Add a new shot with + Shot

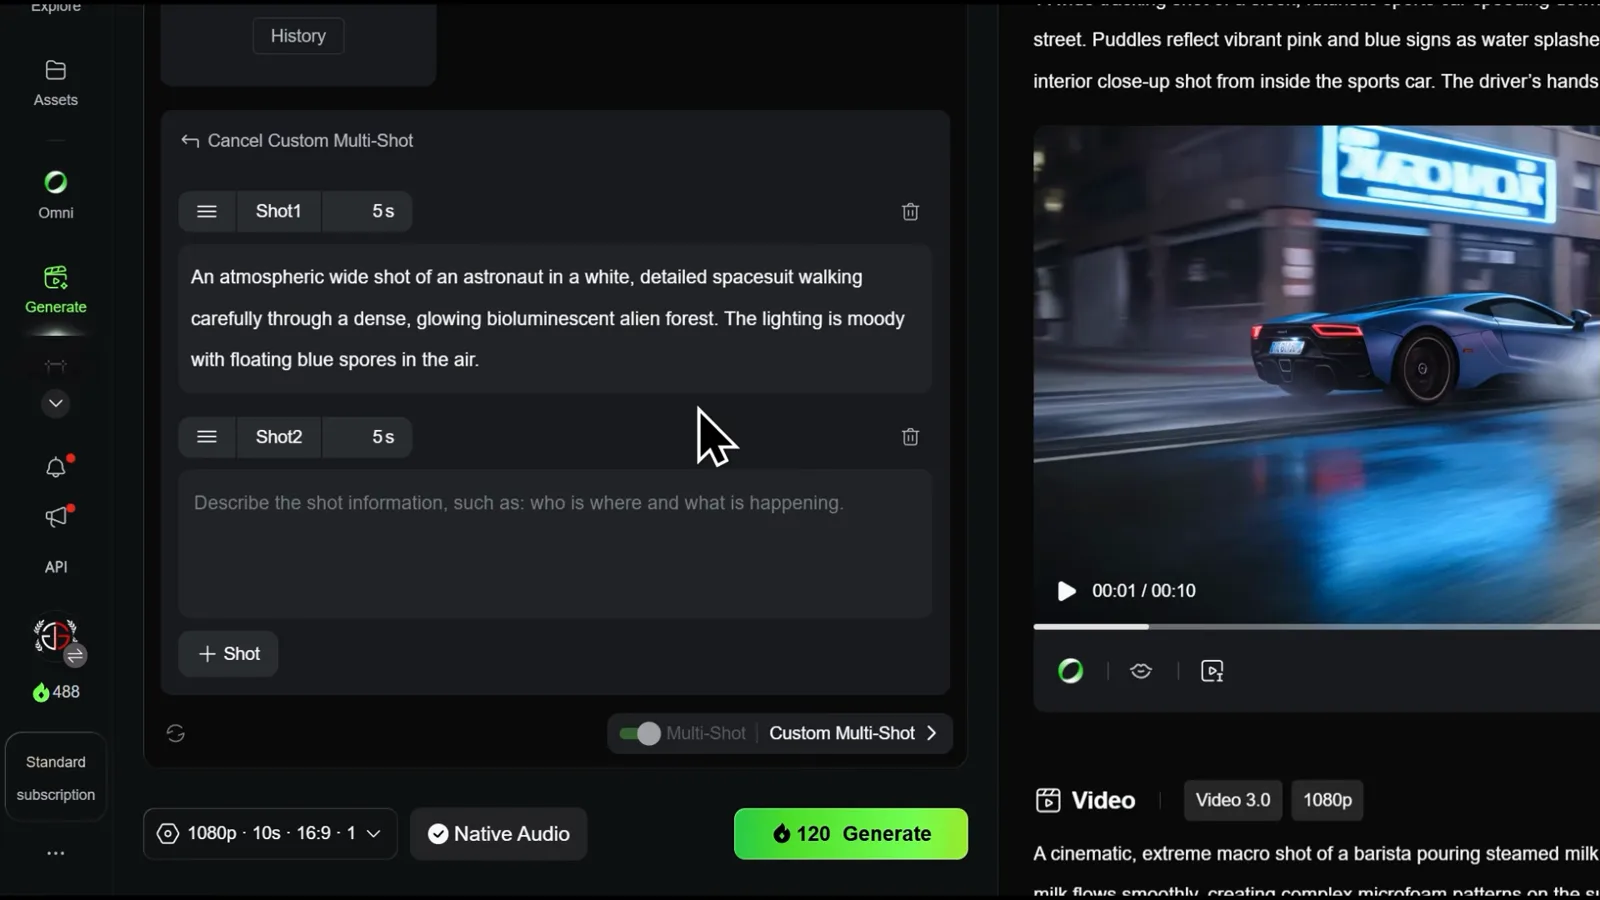(x=229, y=654)
